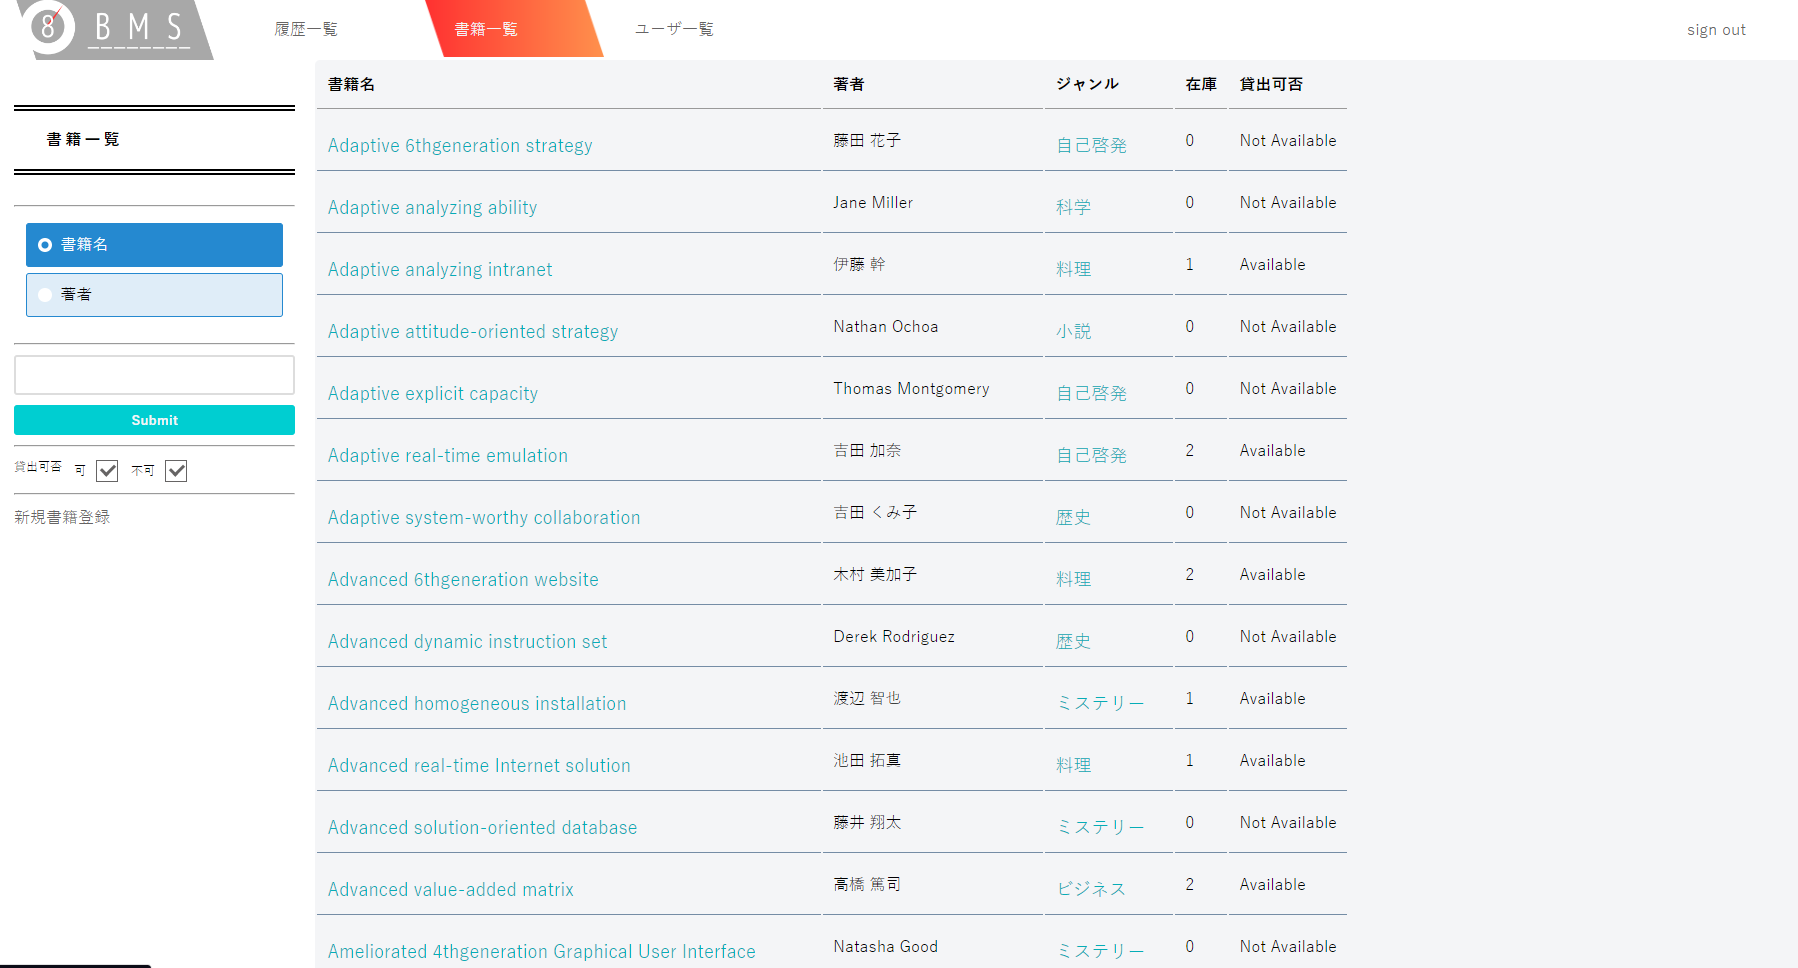Viewport: 1798px width, 968px height.
Task: Click Available status for Adaptive analyzing intranet
Action: pos(1272,265)
